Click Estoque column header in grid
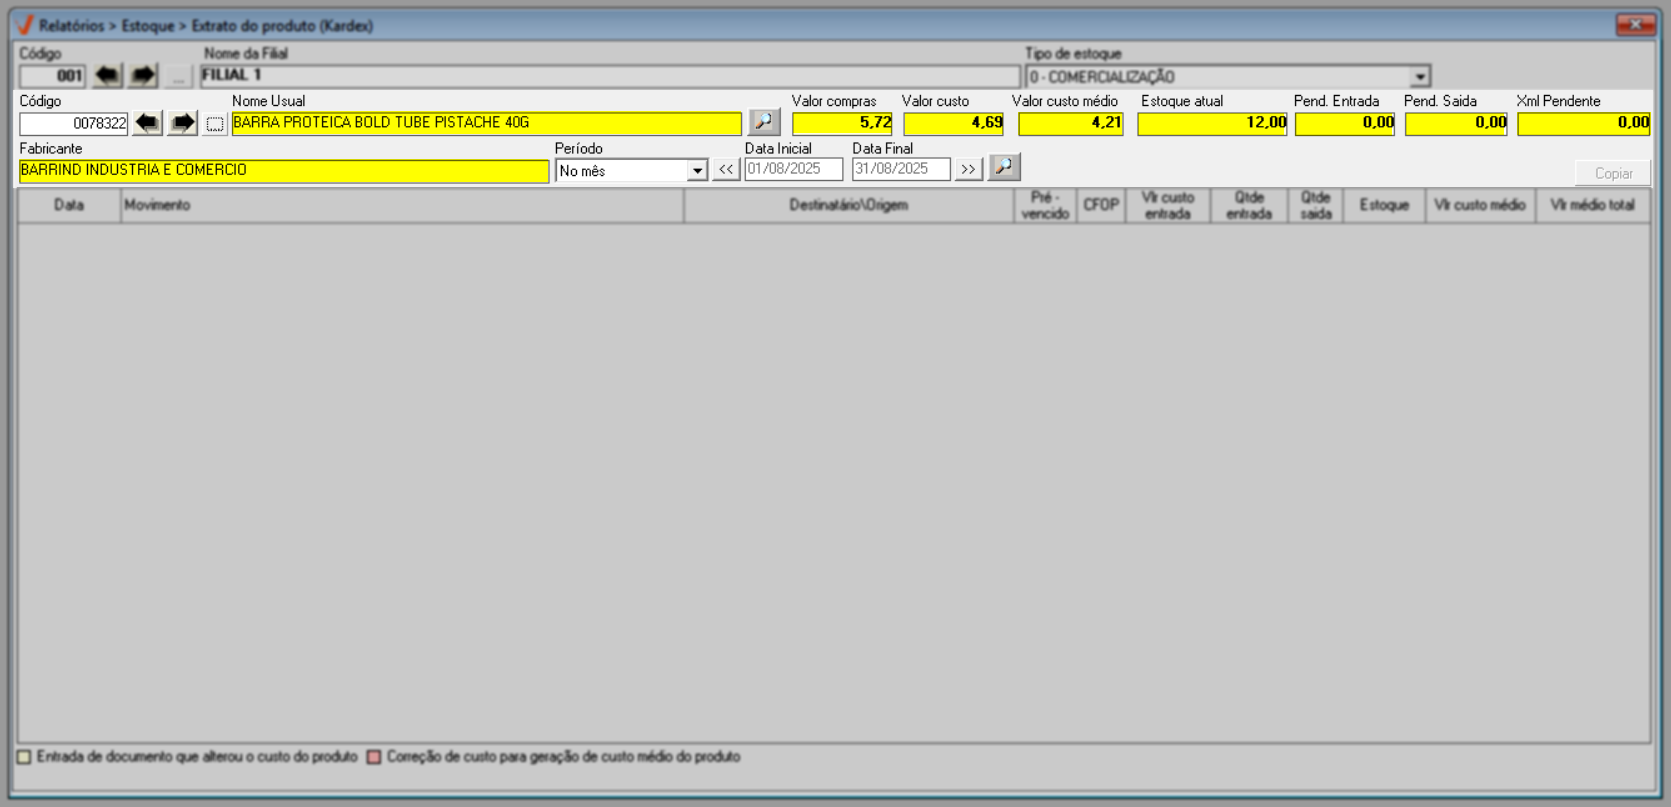The image size is (1671, 807). click(1385, 205)
